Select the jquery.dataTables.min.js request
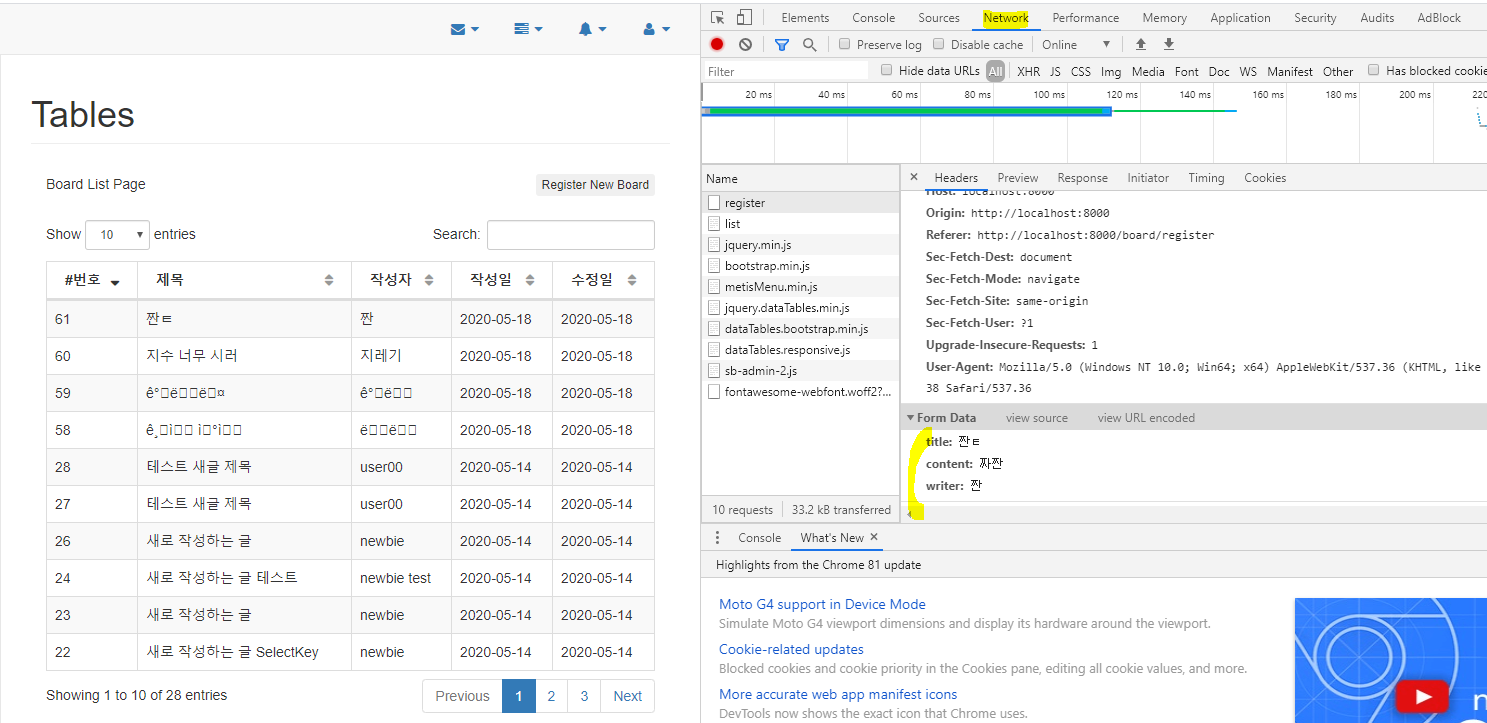 801,307
